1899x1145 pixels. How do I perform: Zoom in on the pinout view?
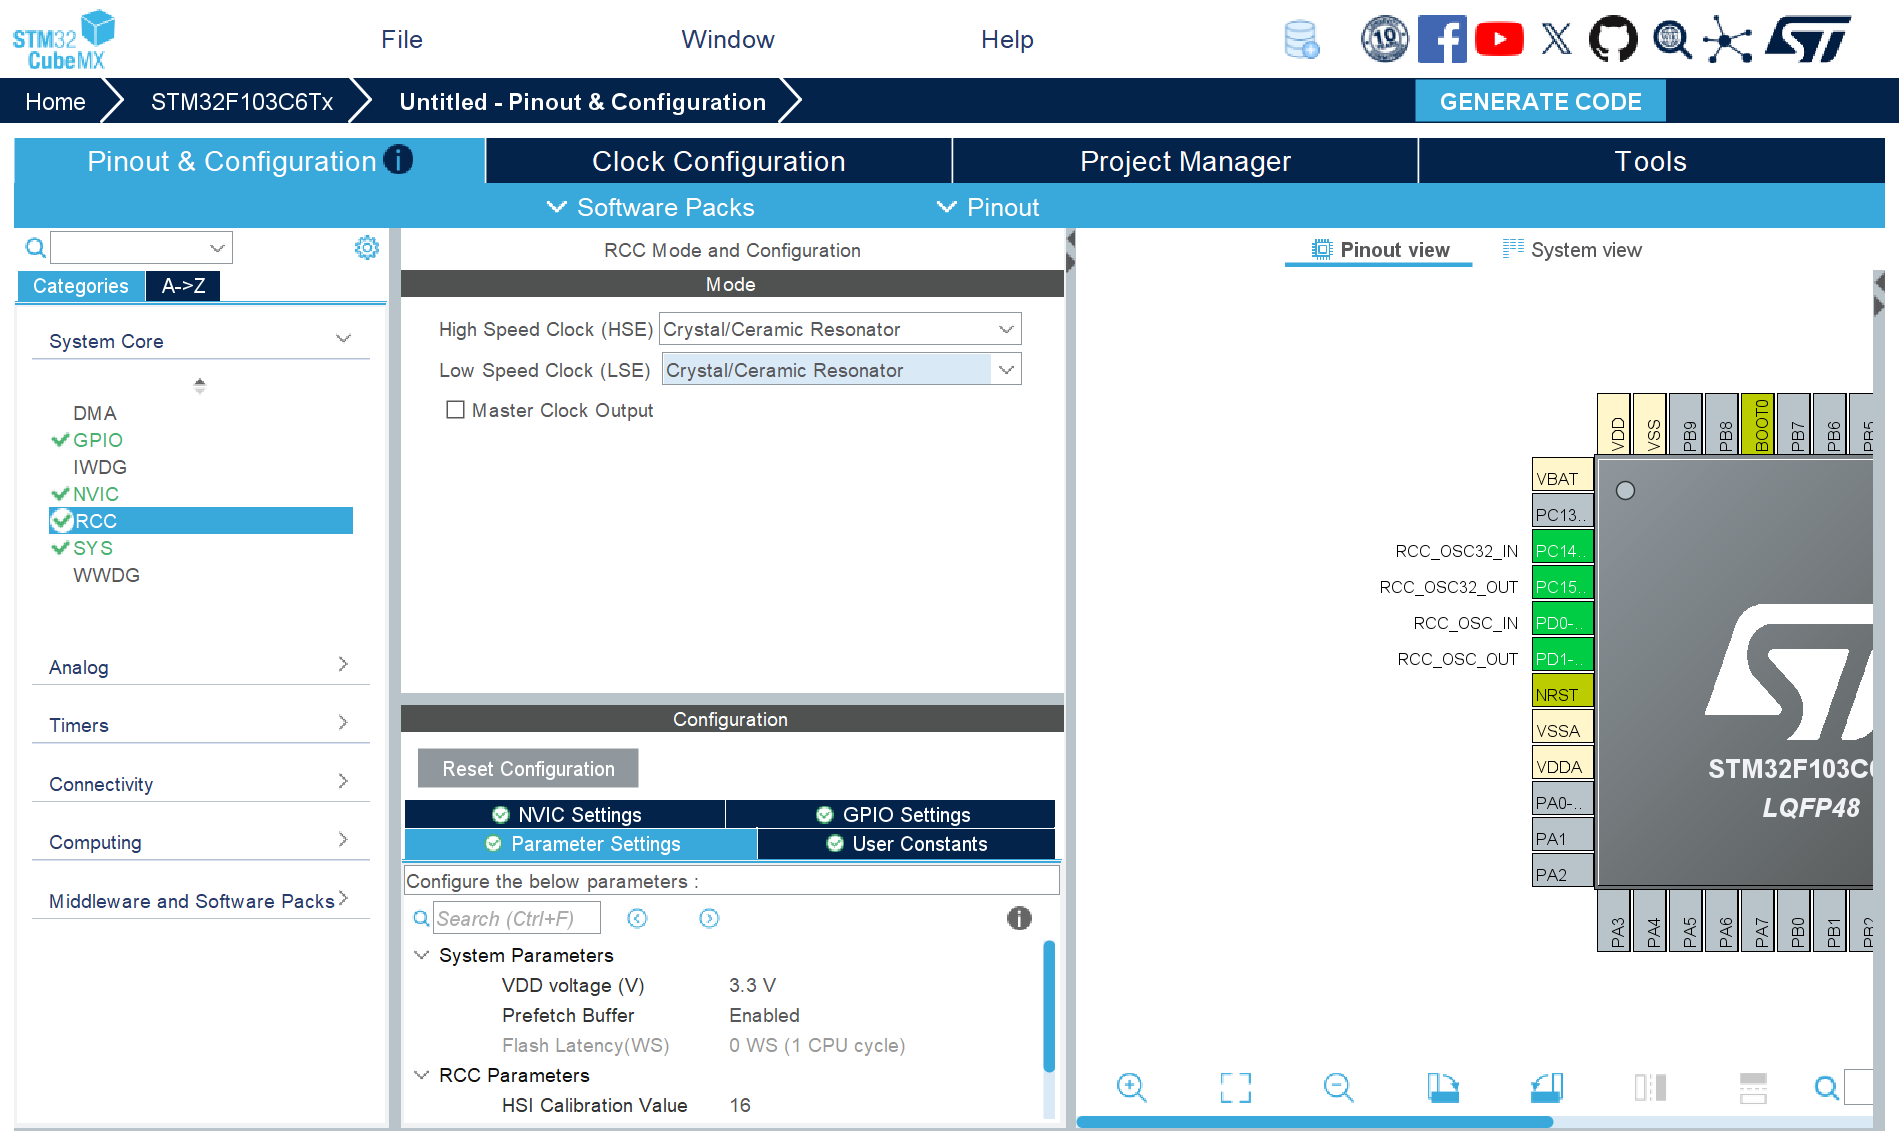(x=1132, y=1087)
